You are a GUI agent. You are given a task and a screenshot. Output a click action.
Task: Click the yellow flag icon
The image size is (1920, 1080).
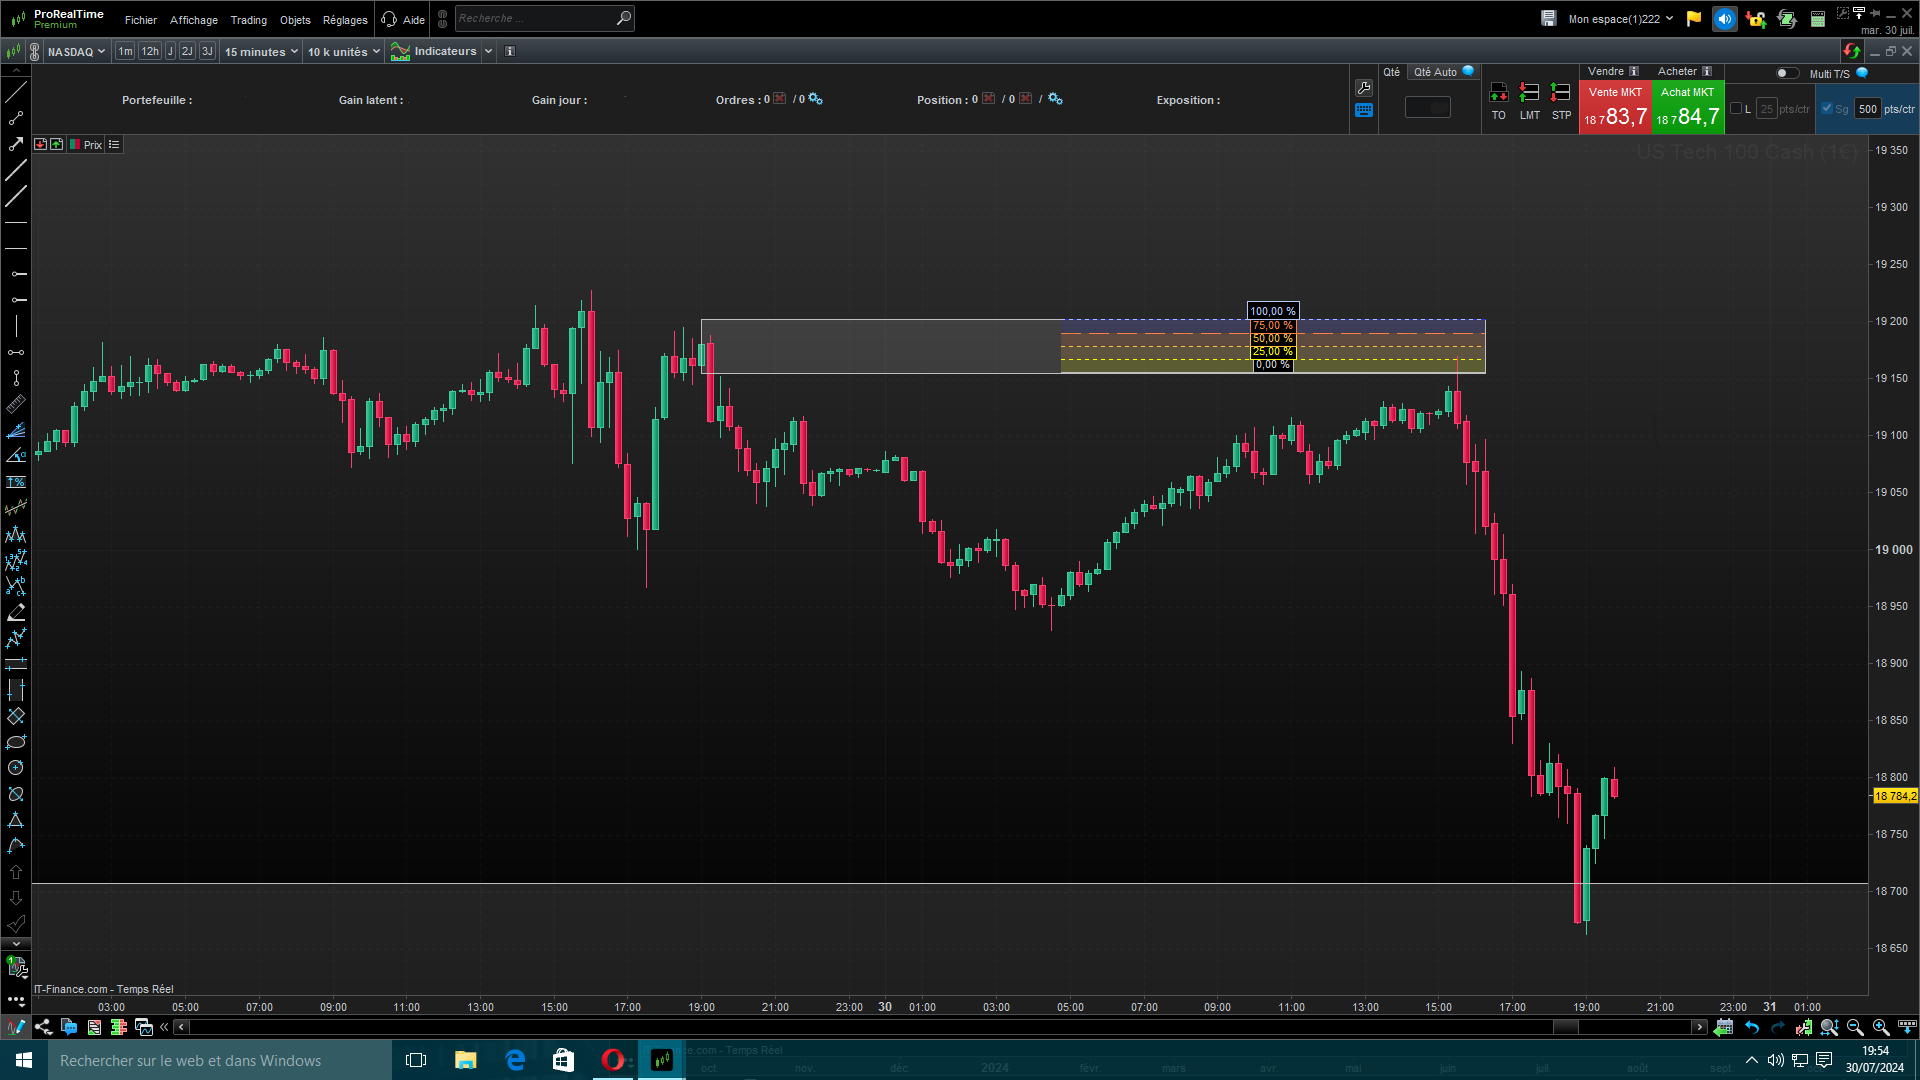coord(1693,19)
